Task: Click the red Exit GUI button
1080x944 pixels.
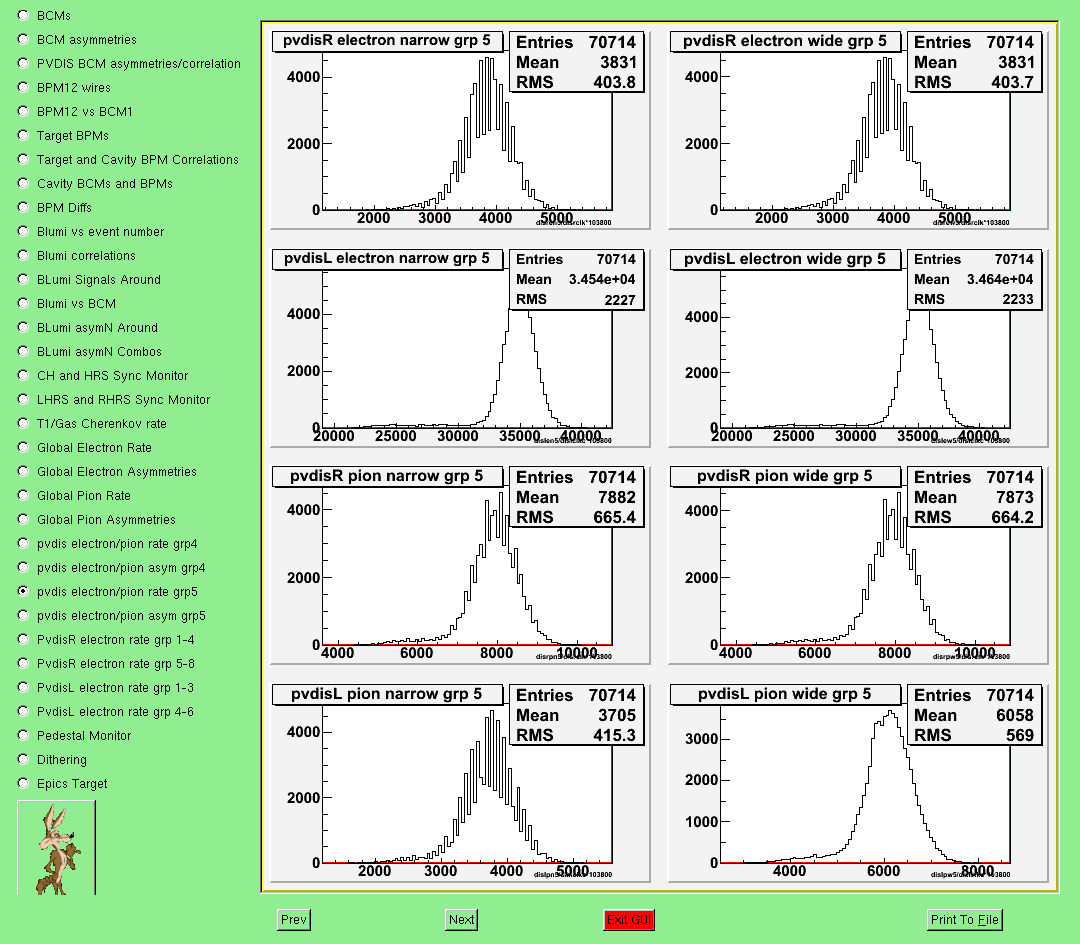Action: [x=629, y=920]
